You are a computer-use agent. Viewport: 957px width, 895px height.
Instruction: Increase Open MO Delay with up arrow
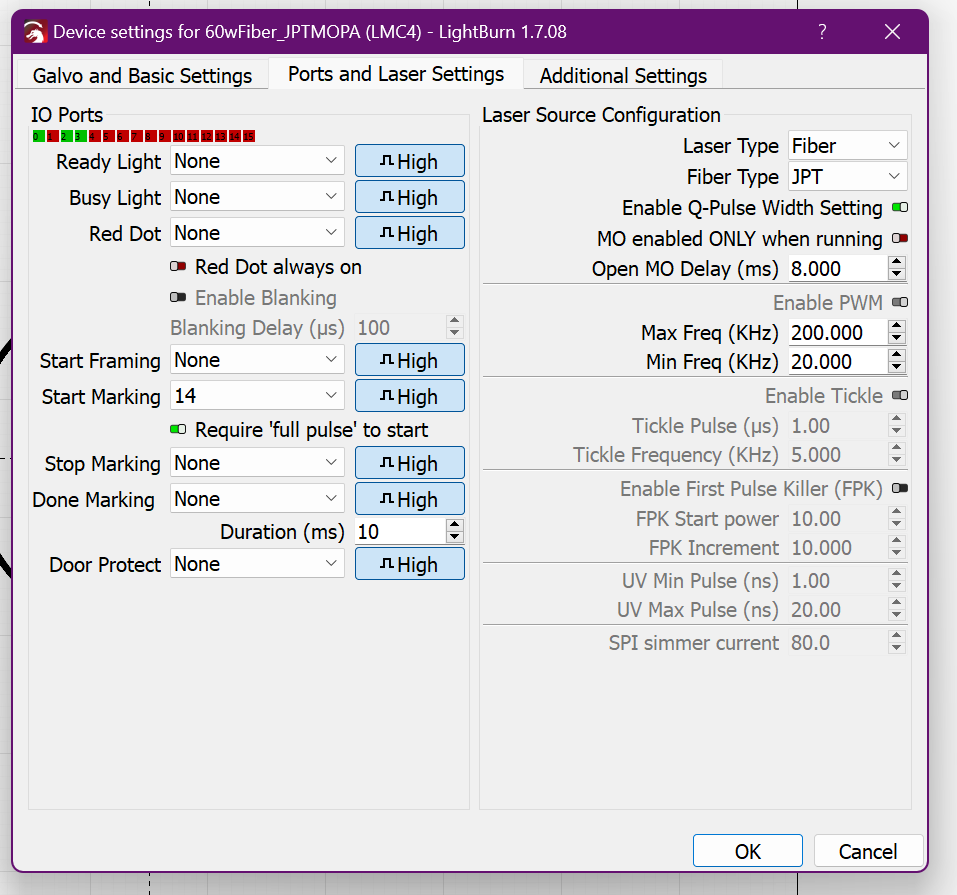(897, 262)
